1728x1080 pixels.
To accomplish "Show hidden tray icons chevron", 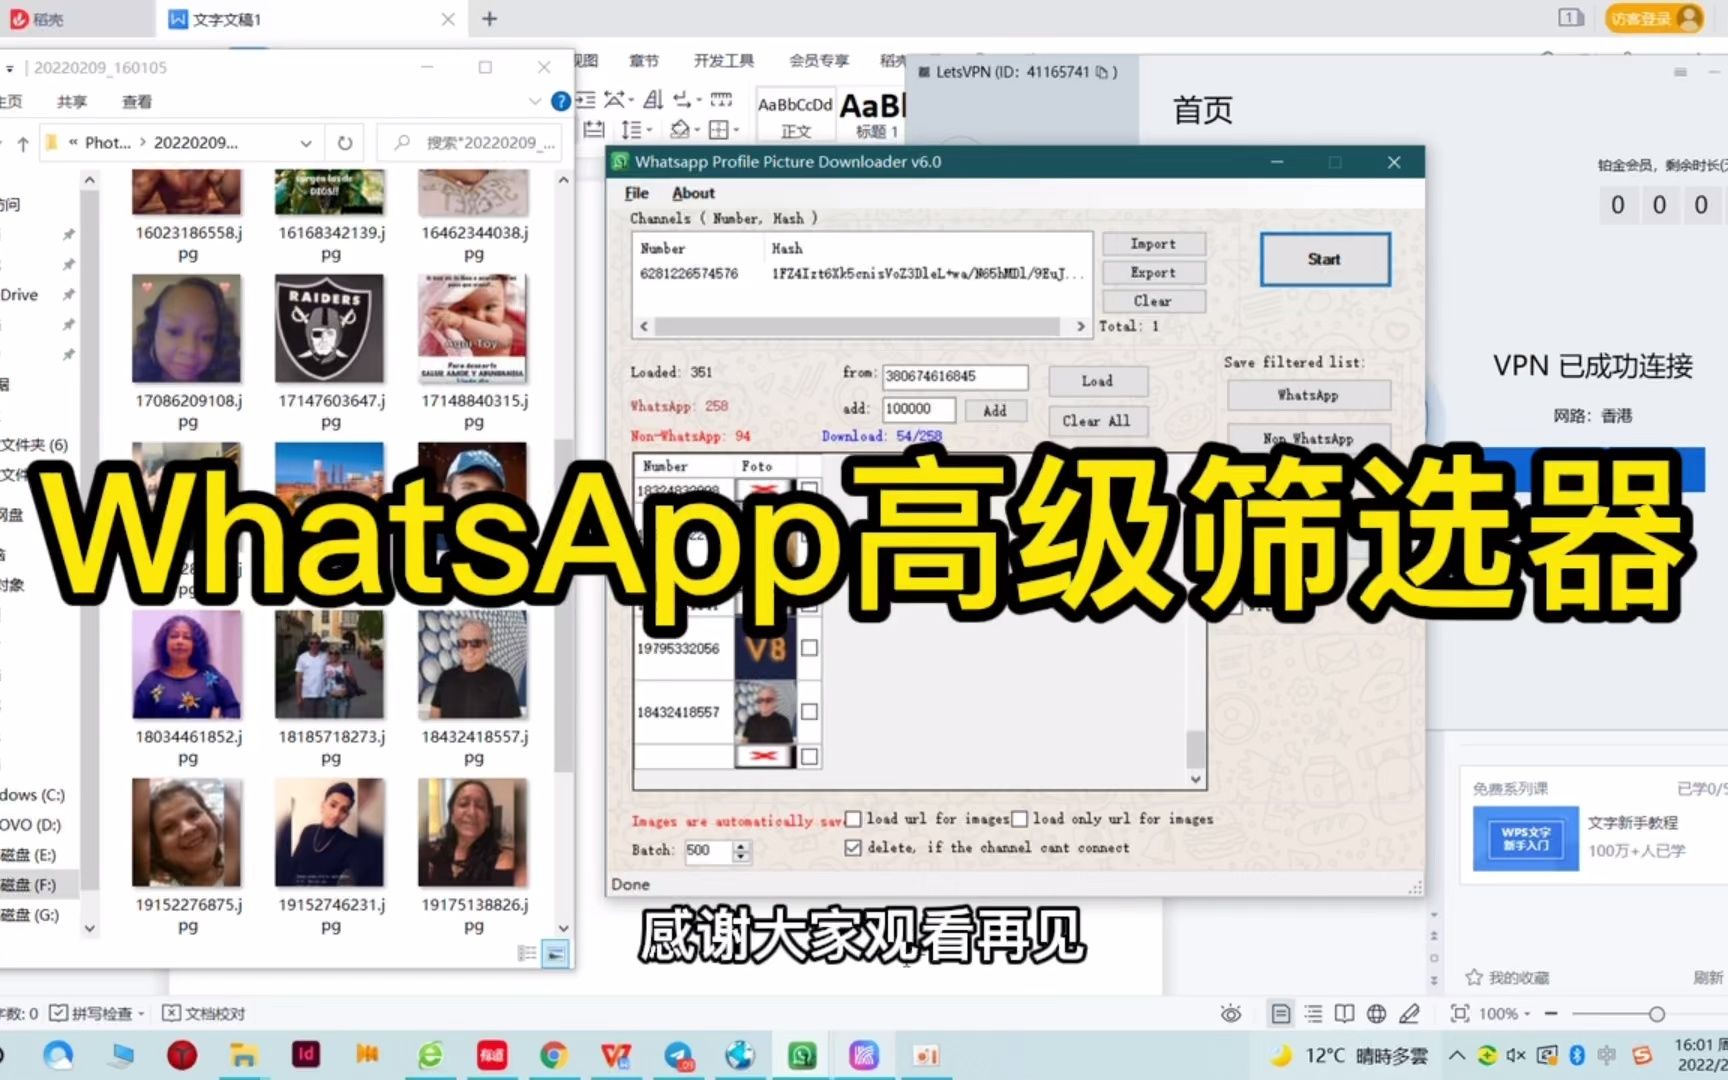I will tap(1457, 1055).
